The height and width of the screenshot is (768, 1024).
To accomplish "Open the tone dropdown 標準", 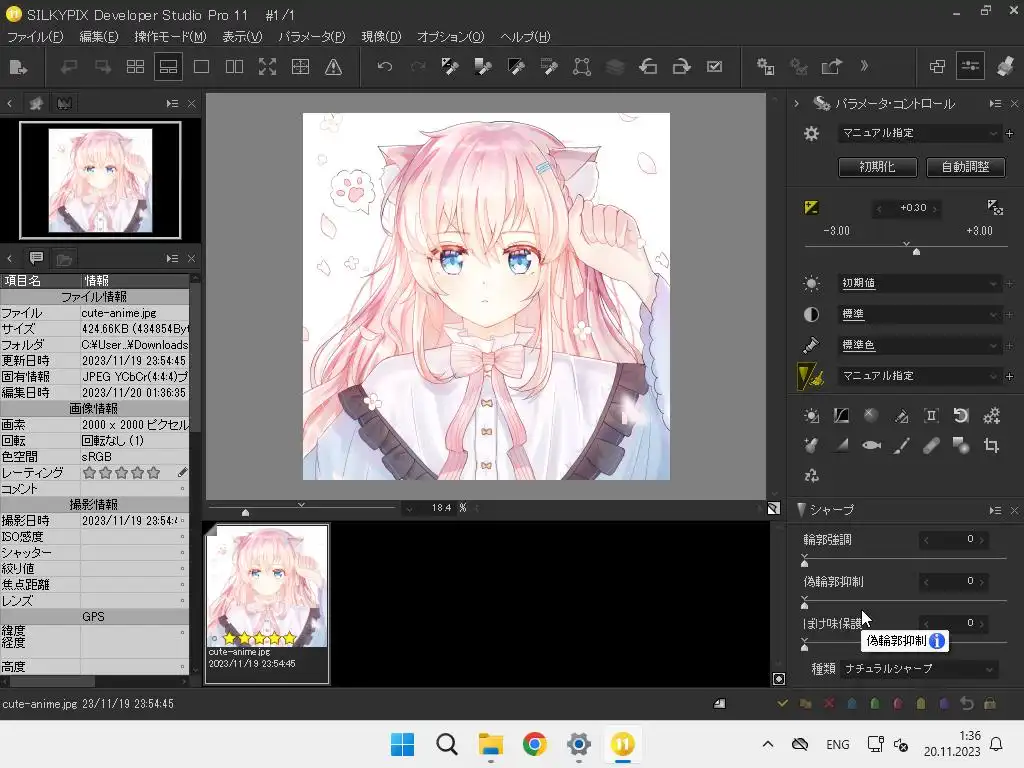I will pyautogui.click(x=919, y=314).
